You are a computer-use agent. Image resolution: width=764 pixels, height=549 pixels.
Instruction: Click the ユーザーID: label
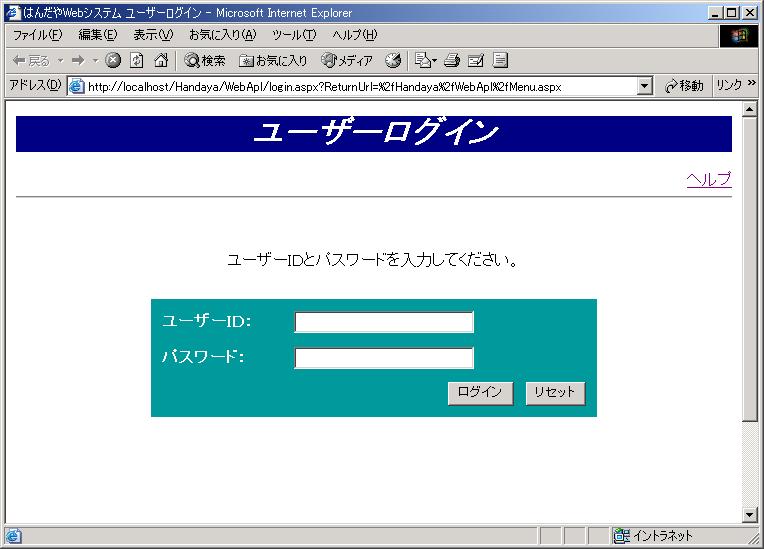206,321
